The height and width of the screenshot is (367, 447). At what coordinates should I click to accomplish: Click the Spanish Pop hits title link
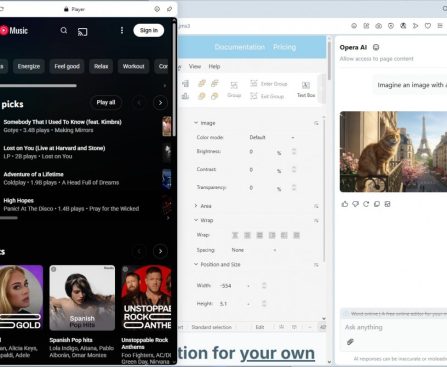click(x=71, y=340)
